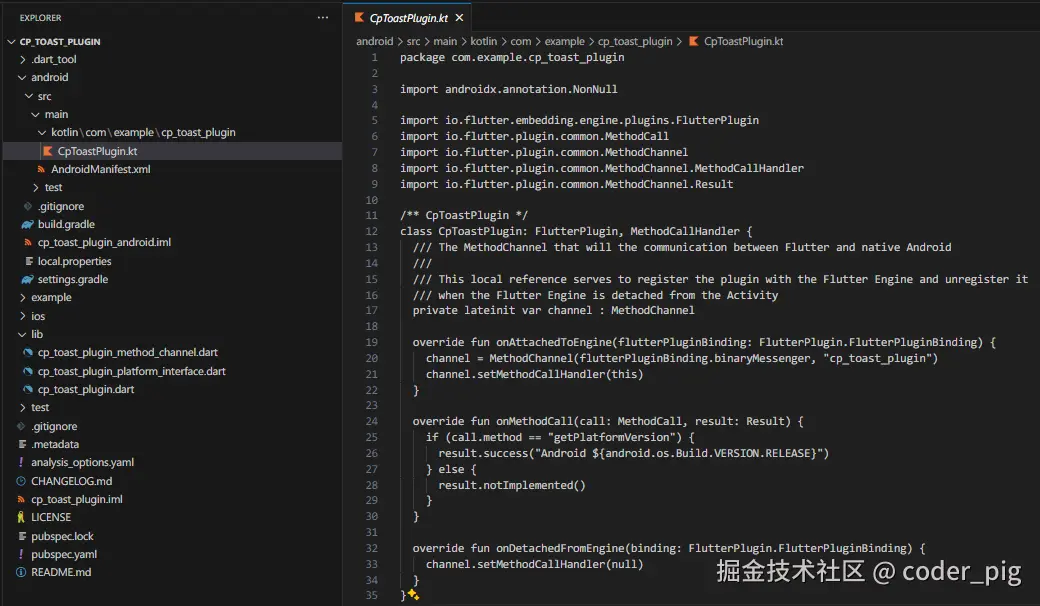Image resolution: width=1040 pixels, height=606 pixels.
Task: Click the Kotlin file icon in the breadcrumb
Action: pos(694,41)
